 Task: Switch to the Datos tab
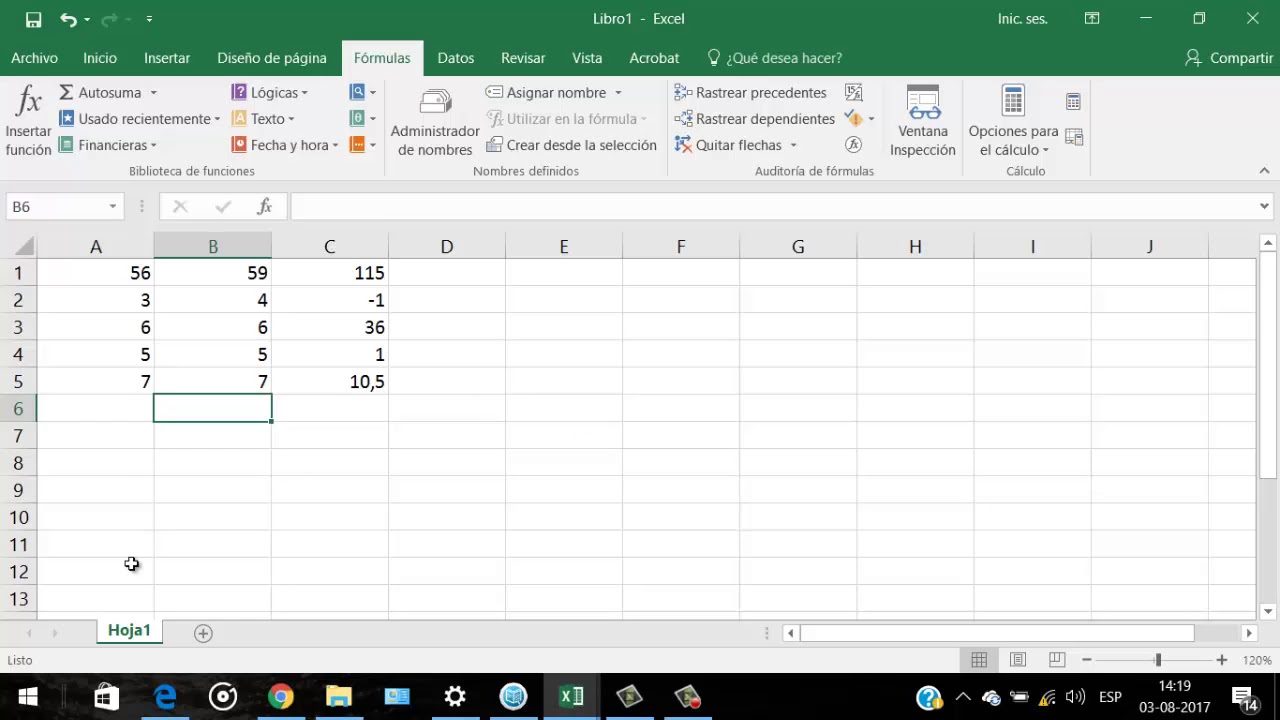456,58
